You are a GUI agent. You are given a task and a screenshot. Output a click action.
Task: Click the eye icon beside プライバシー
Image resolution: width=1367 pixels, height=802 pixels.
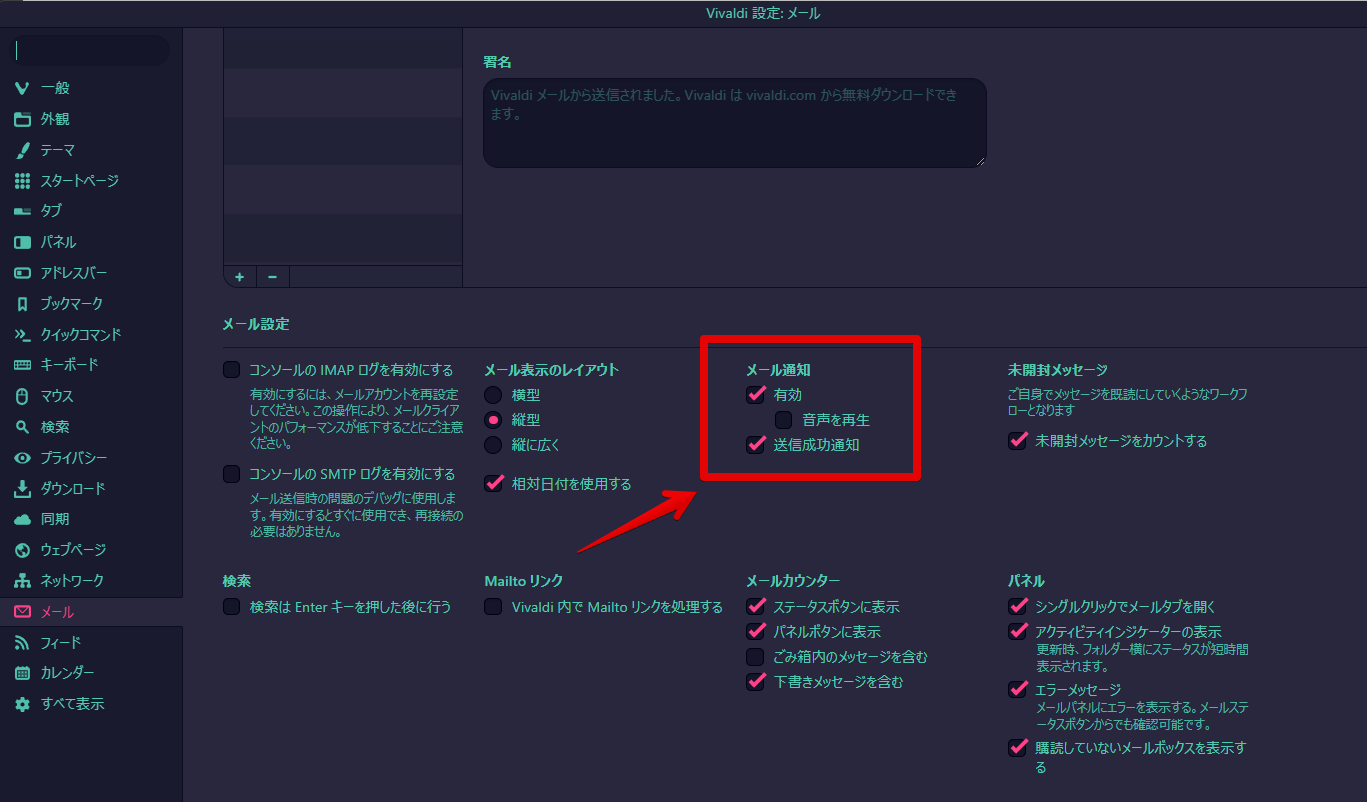(x=22, y=458)
